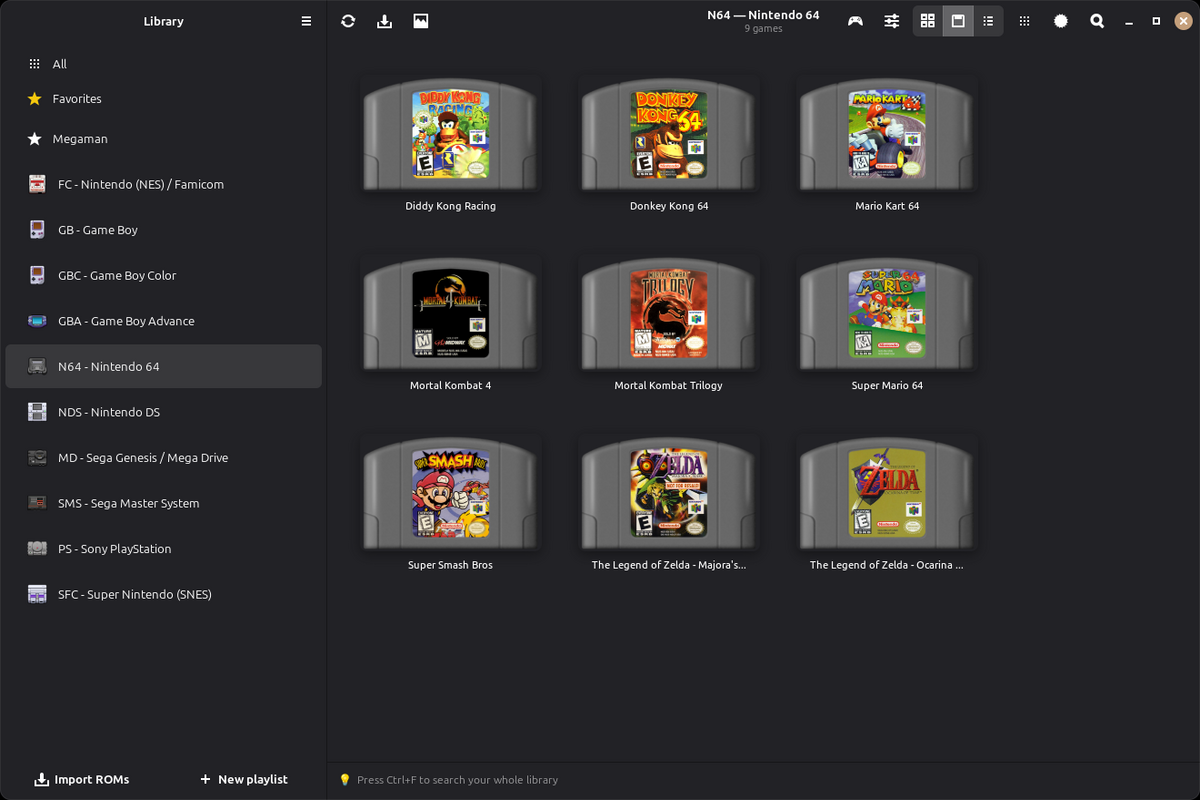Select GB - Game Boy platform
The height and width of the screenshot is (800, 1200).
click(x=164, y=230)
